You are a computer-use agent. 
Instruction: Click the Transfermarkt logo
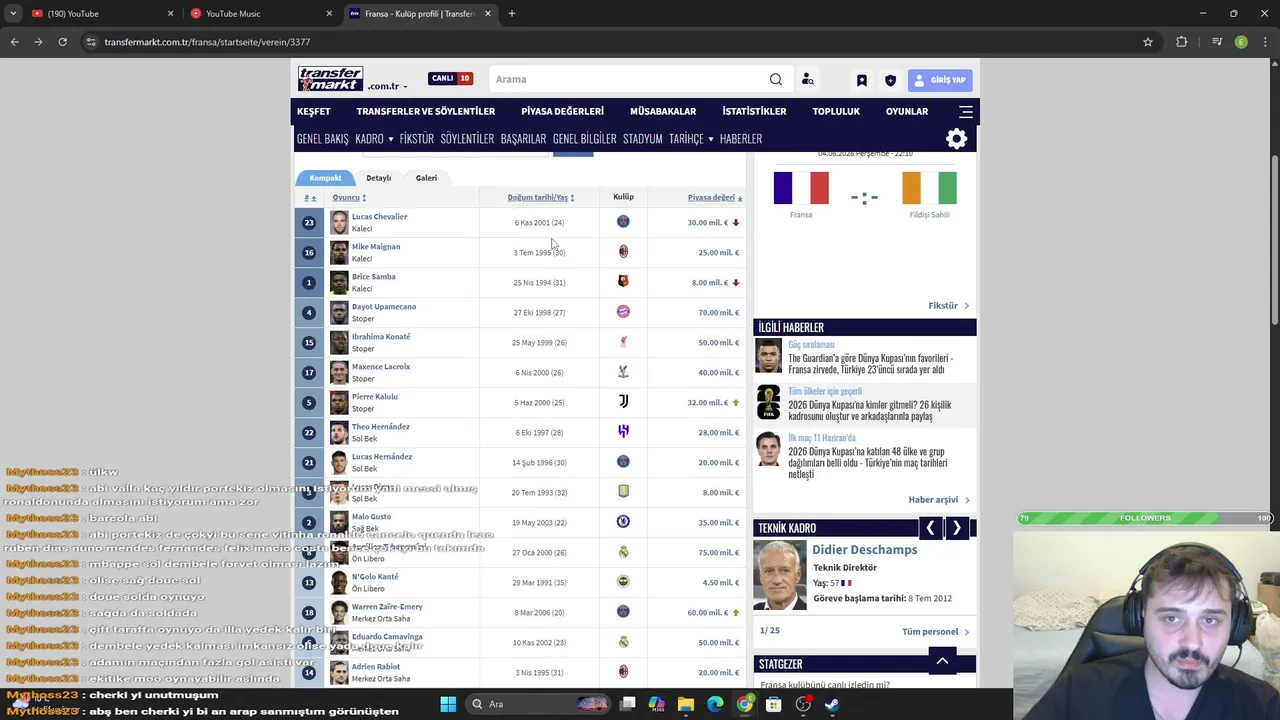point(330,79)
